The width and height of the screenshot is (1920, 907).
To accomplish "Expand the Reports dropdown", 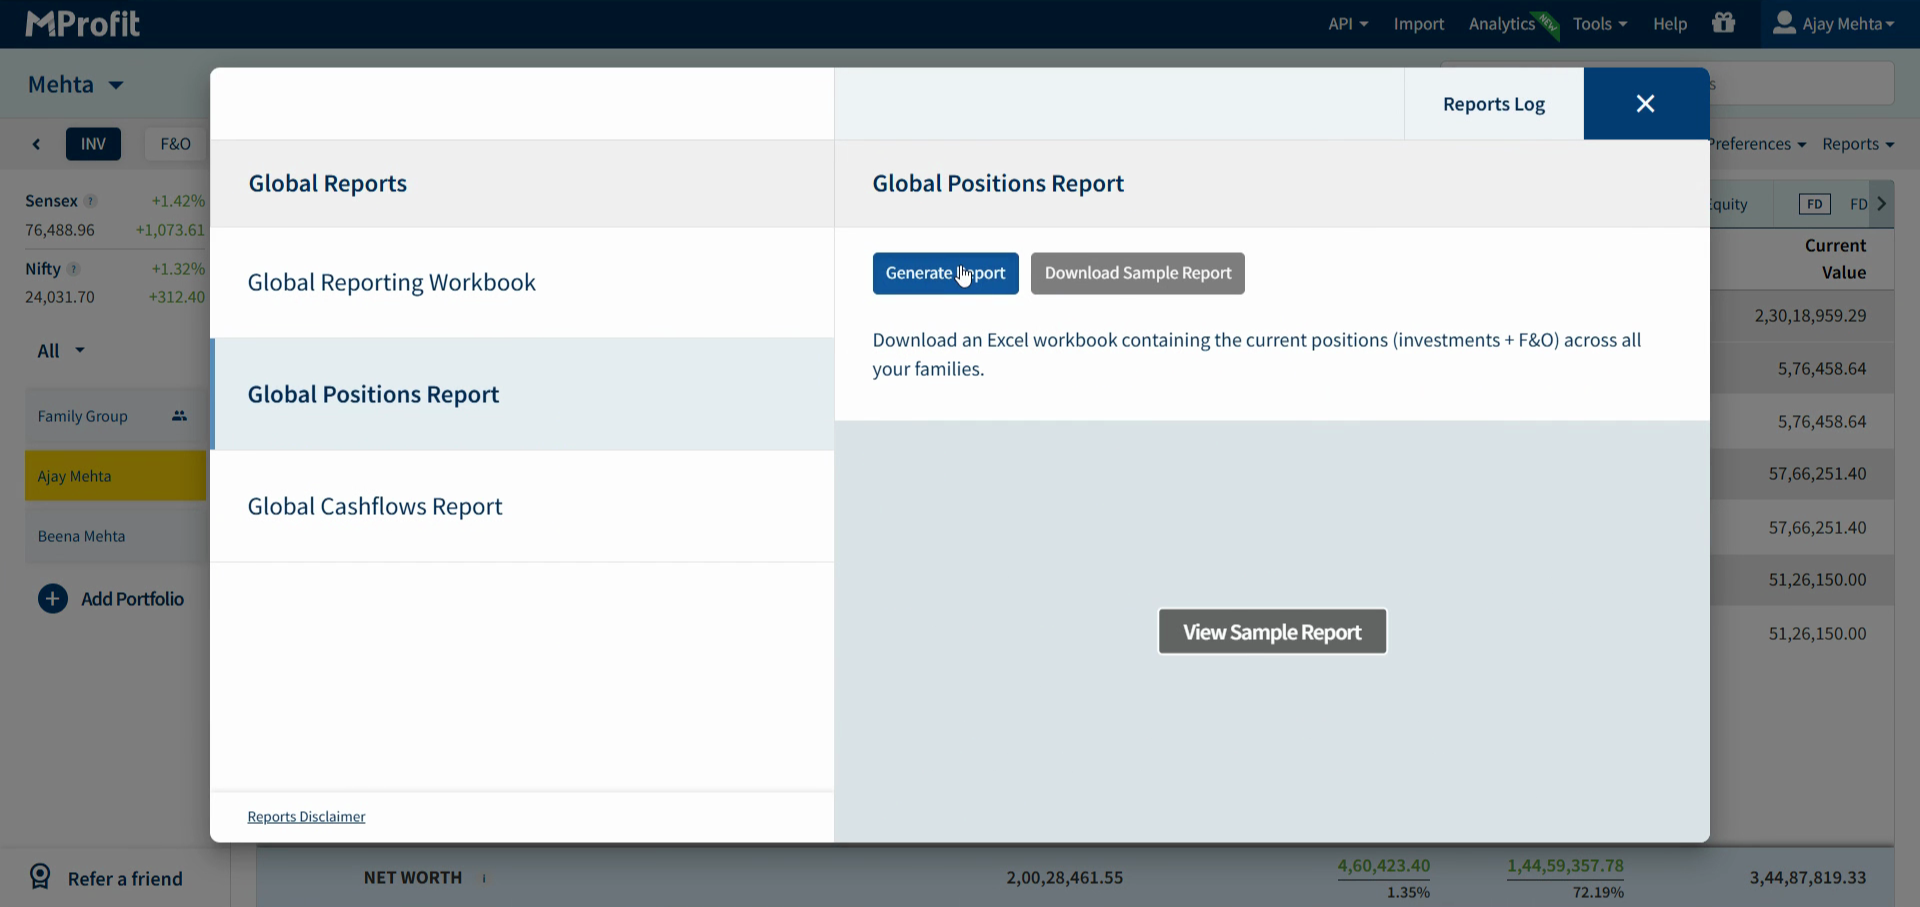I will tap(1858, 144).
